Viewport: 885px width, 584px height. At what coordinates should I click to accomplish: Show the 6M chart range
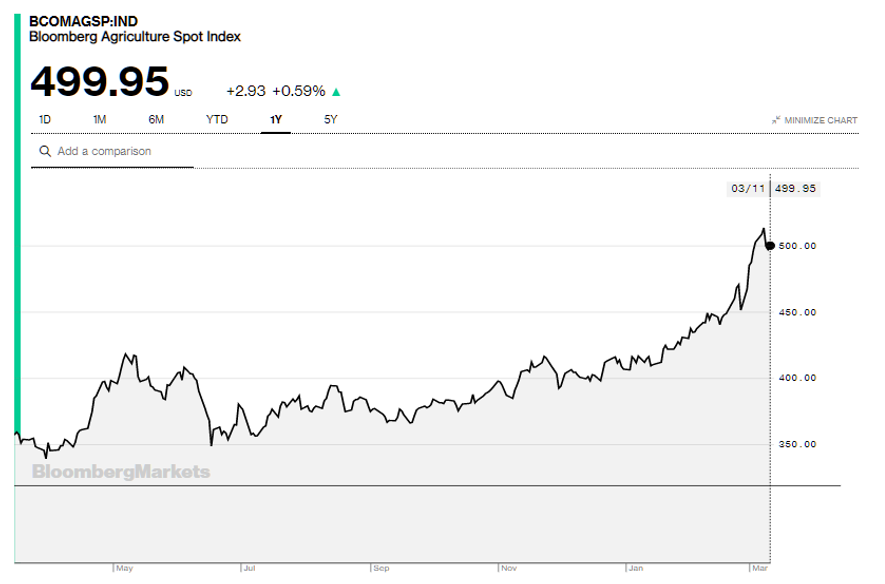pyautogui.click(x=156, y=120)
